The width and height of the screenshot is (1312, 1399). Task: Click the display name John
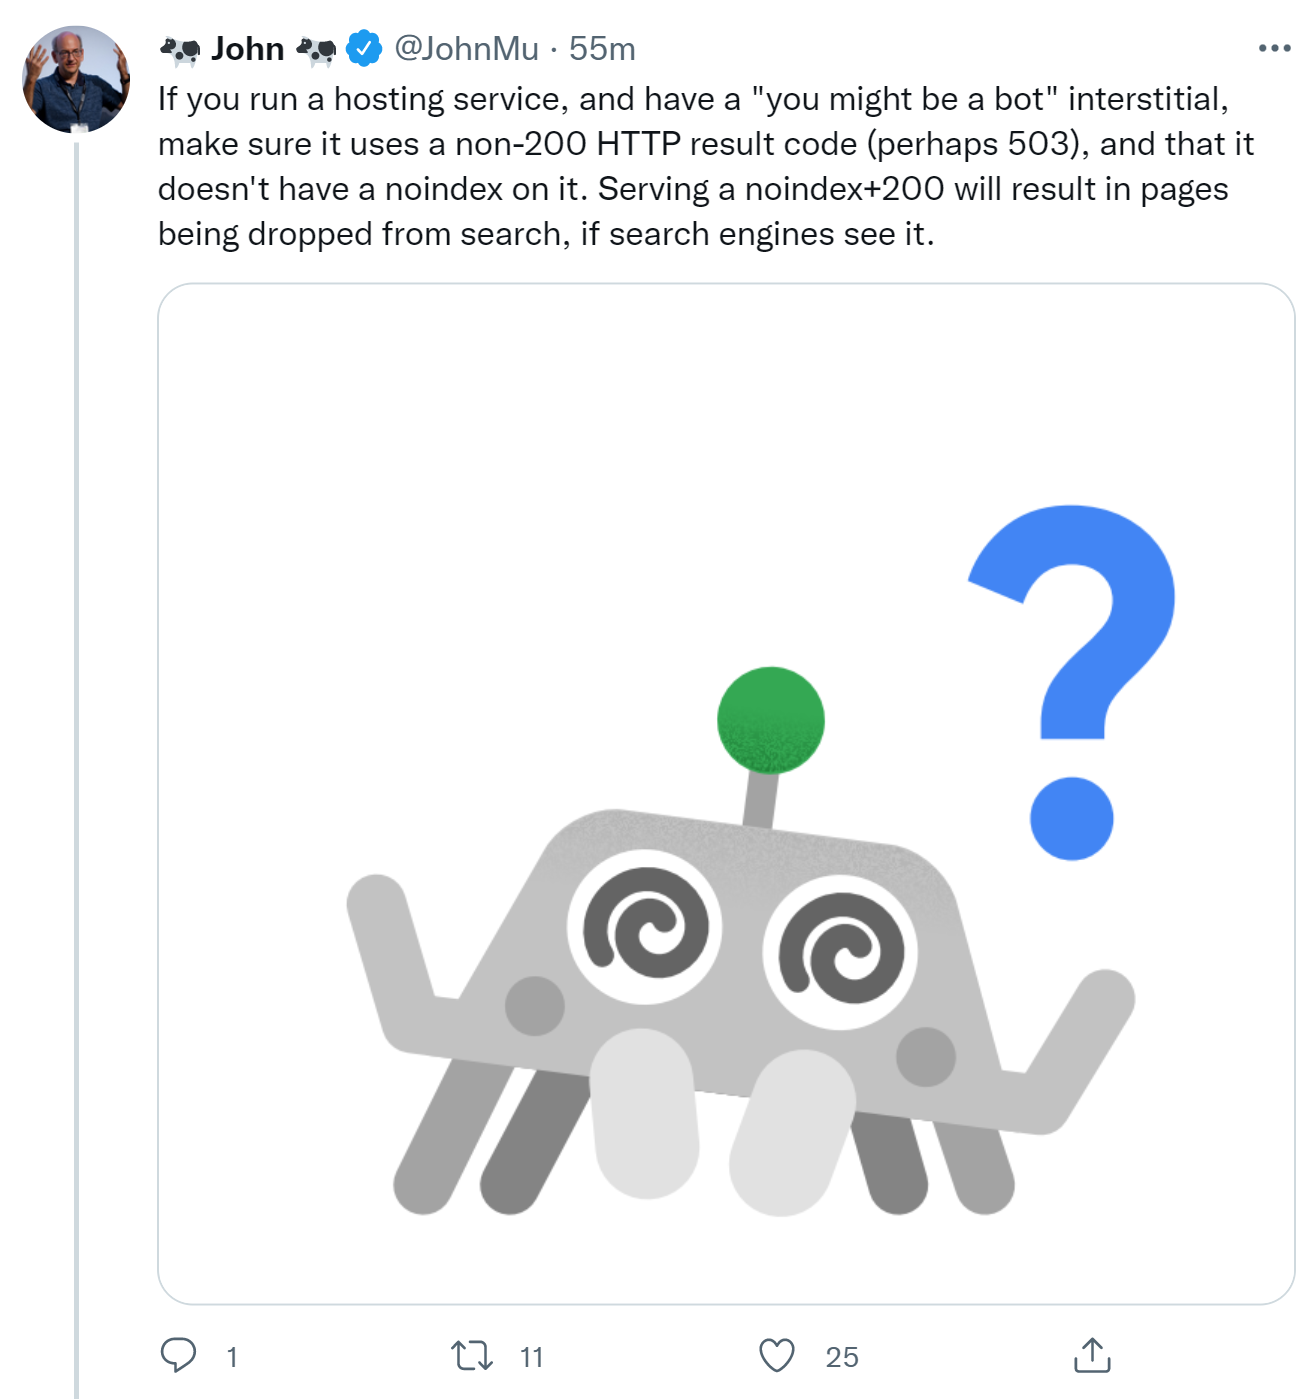click(x=247, y=47)
